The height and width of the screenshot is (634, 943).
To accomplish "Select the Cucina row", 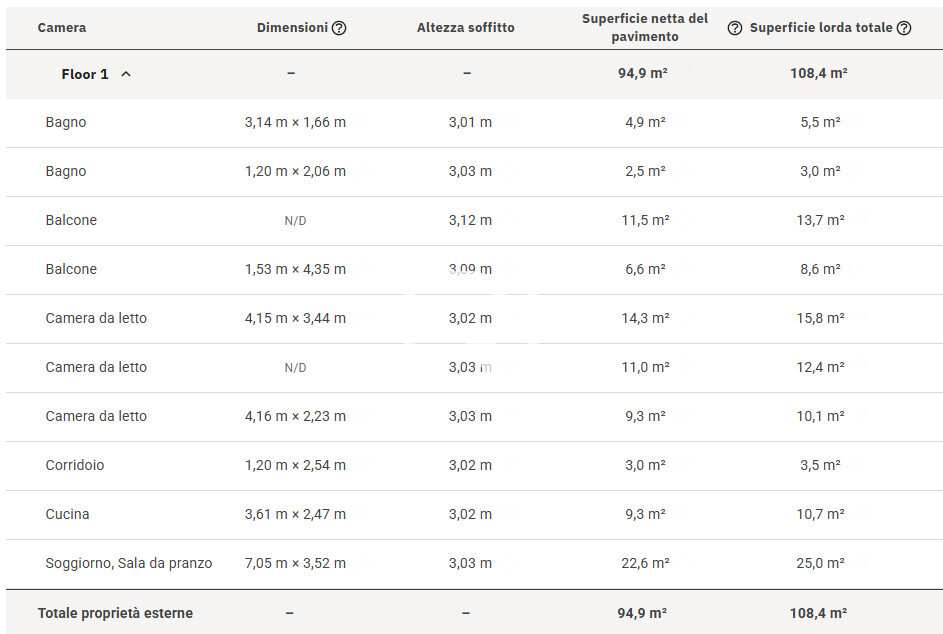I will pos(67,514).
